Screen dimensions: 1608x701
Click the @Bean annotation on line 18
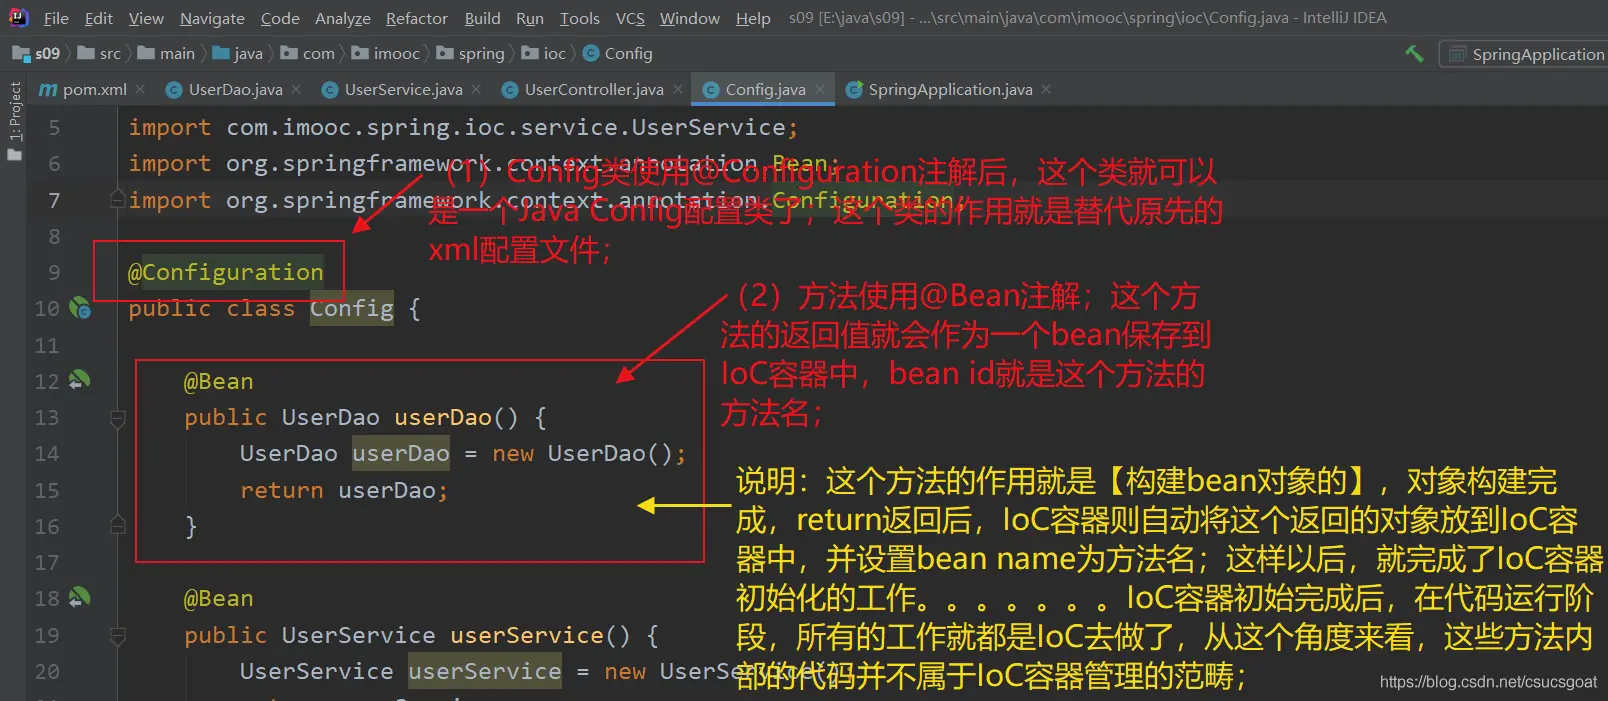(218, 598)
